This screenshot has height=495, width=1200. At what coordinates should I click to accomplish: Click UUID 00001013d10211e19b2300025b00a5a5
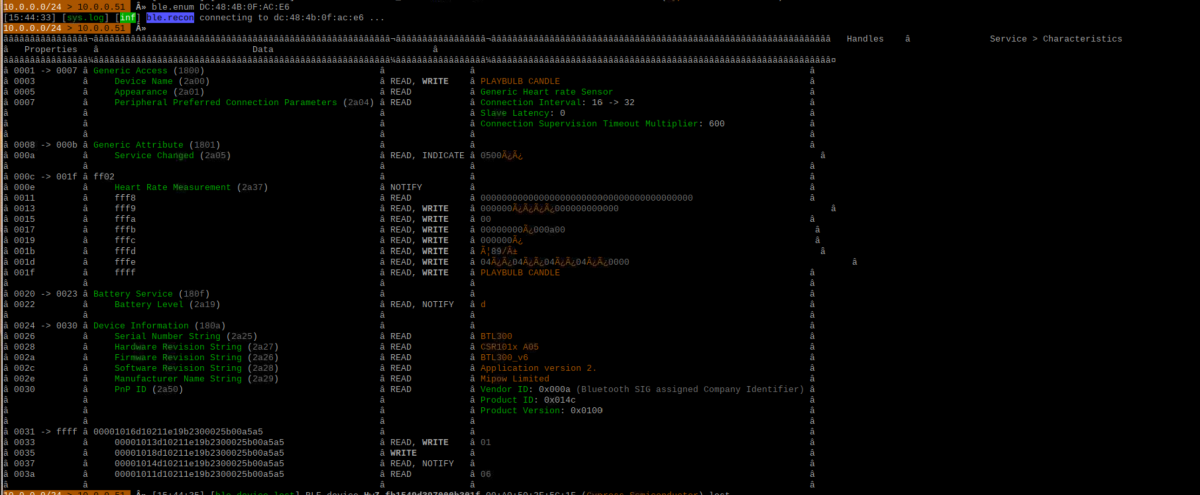pyautogui.click(x=199, y=442)
